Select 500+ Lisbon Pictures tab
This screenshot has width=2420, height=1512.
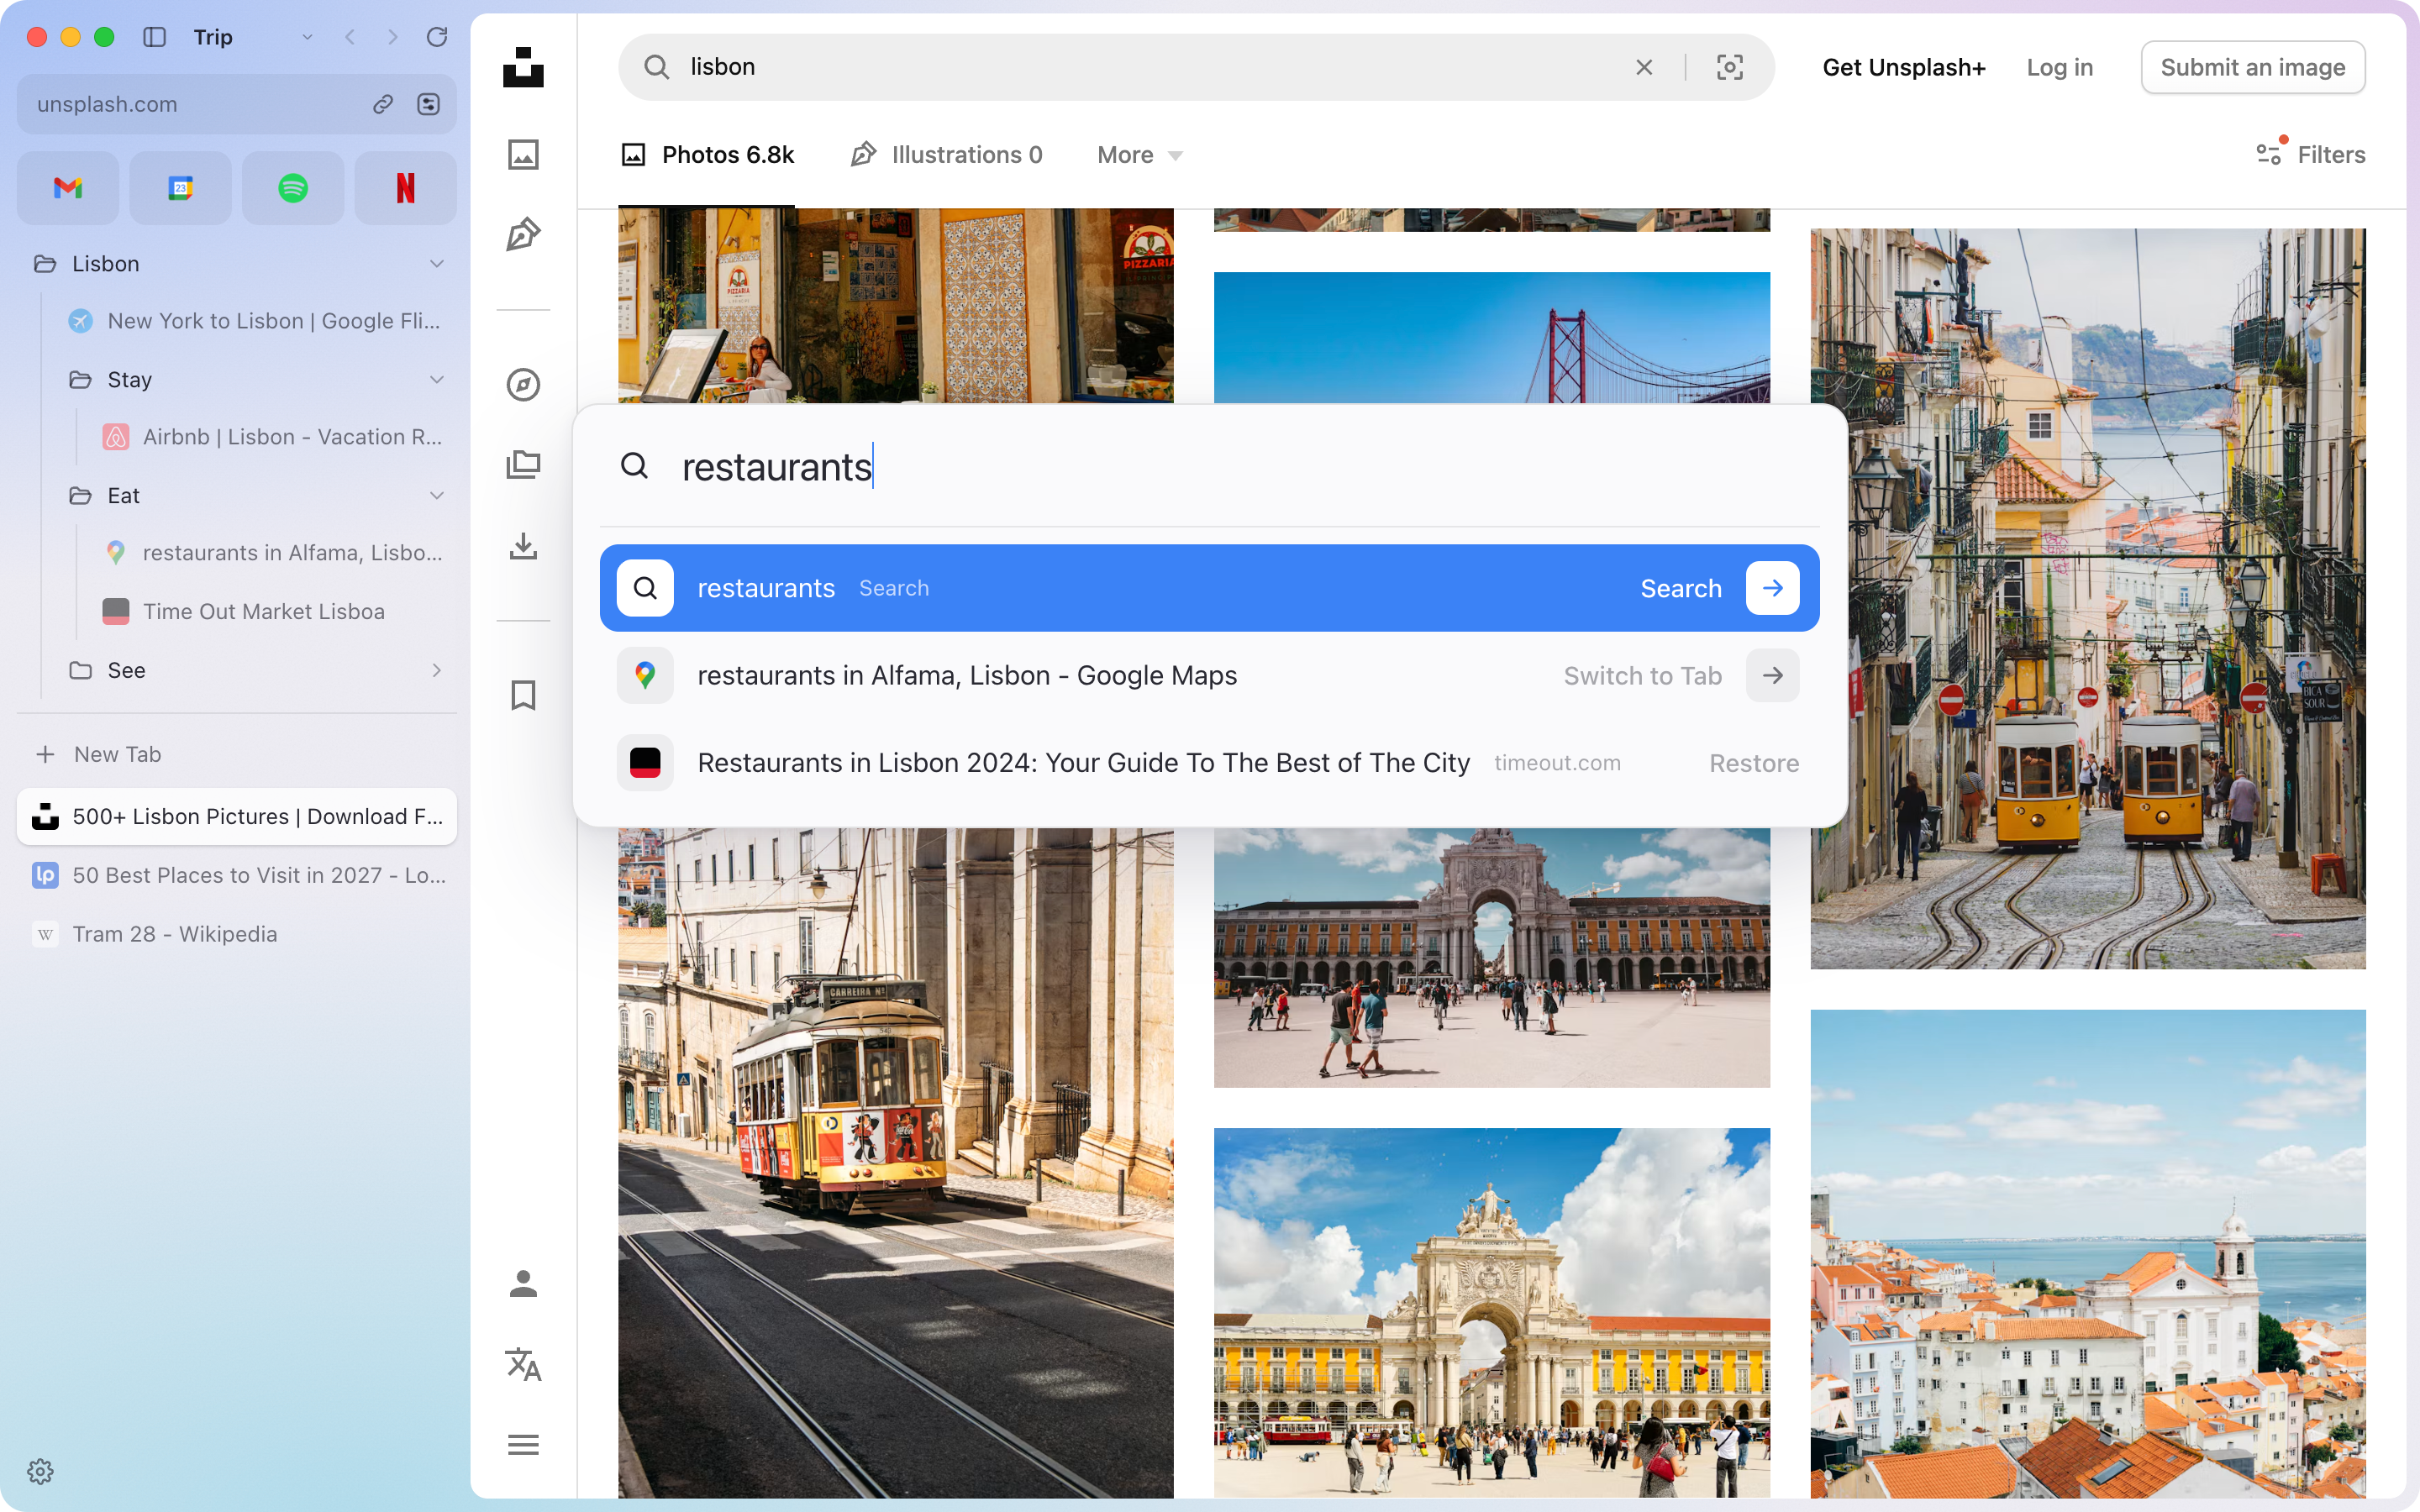[x=237, y=816]
